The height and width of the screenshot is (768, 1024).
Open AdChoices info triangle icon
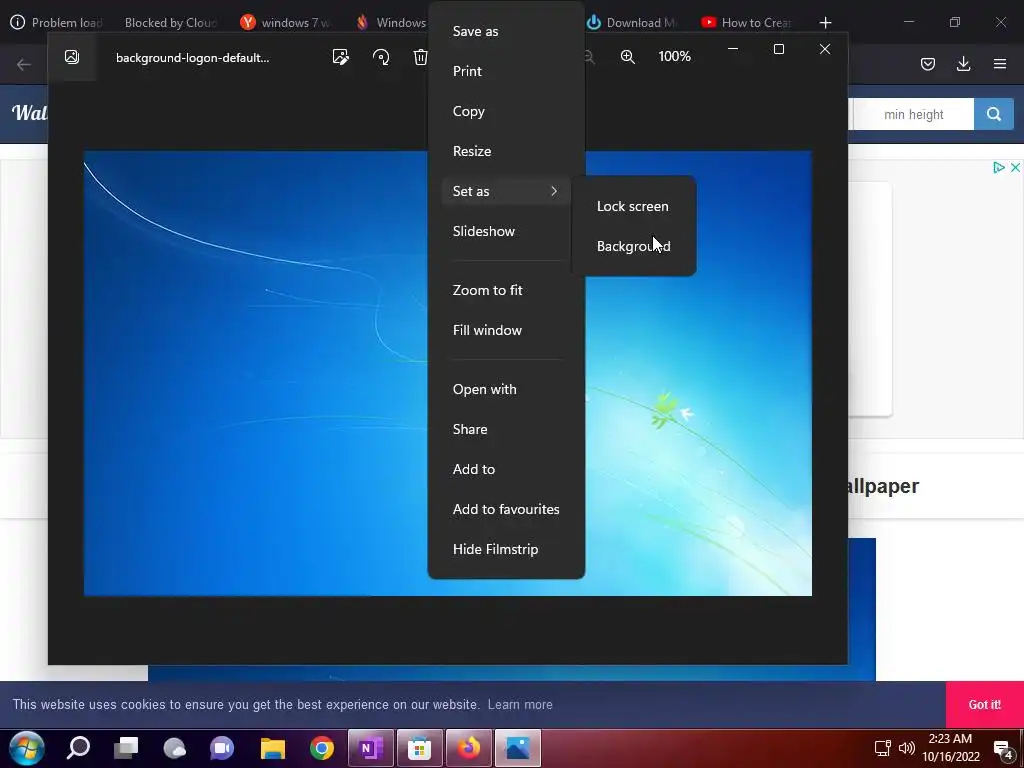click(999, 168)
